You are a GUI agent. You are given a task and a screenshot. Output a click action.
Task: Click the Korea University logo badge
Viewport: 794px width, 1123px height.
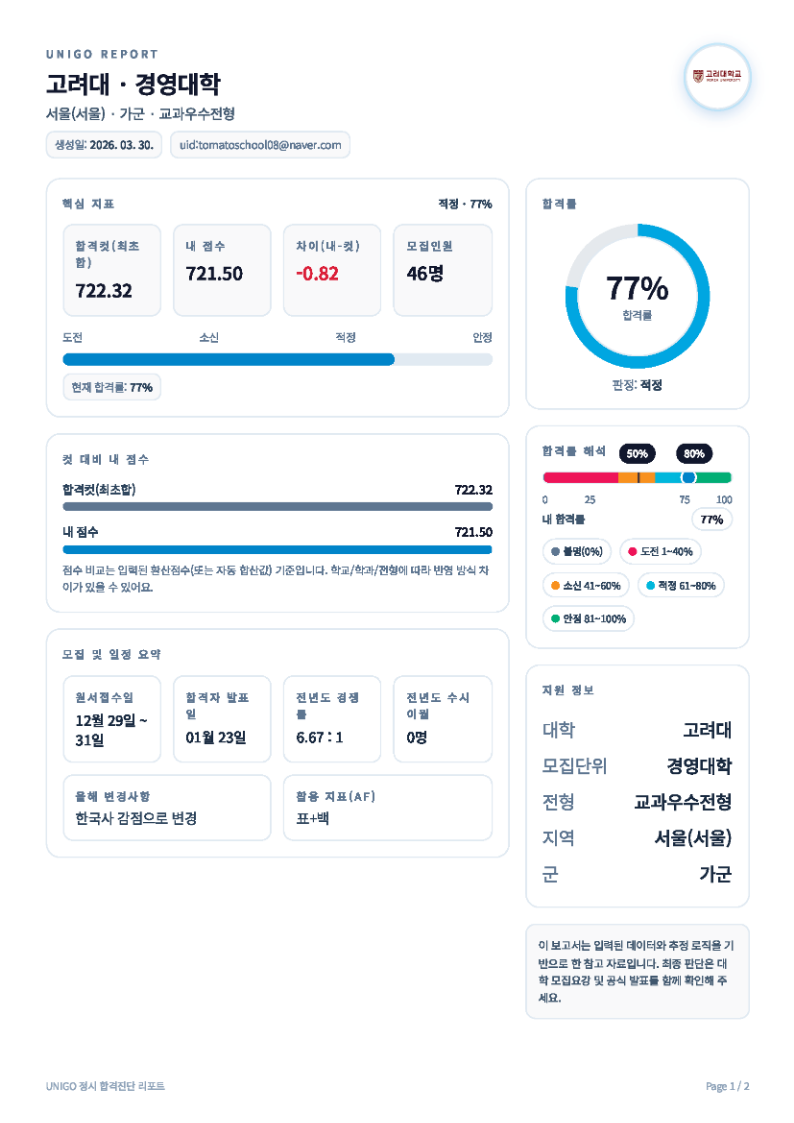click(x=717, y=77)
